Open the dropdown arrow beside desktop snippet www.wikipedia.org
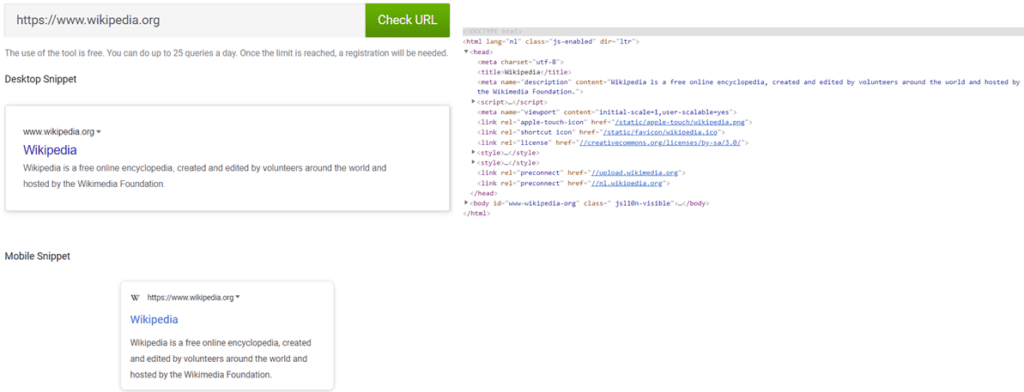Image resolution: width=1024 pixels, height=392 pixels. [x=99, y=132]
